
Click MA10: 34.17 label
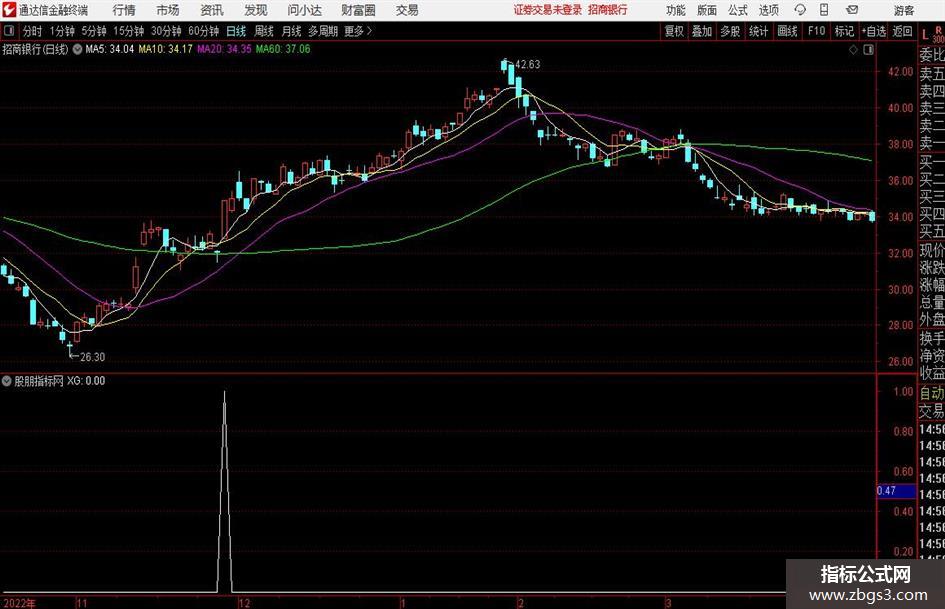coord(165,49)
